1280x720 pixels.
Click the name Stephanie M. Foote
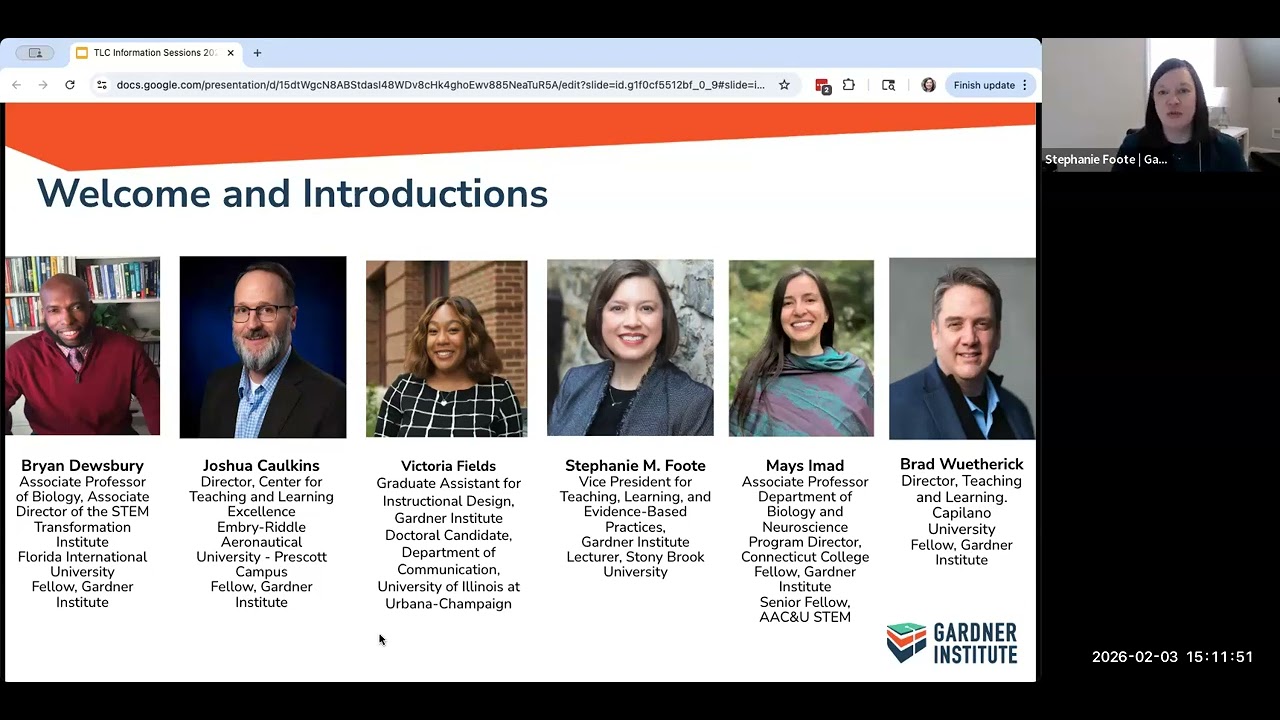click(635, 466)
